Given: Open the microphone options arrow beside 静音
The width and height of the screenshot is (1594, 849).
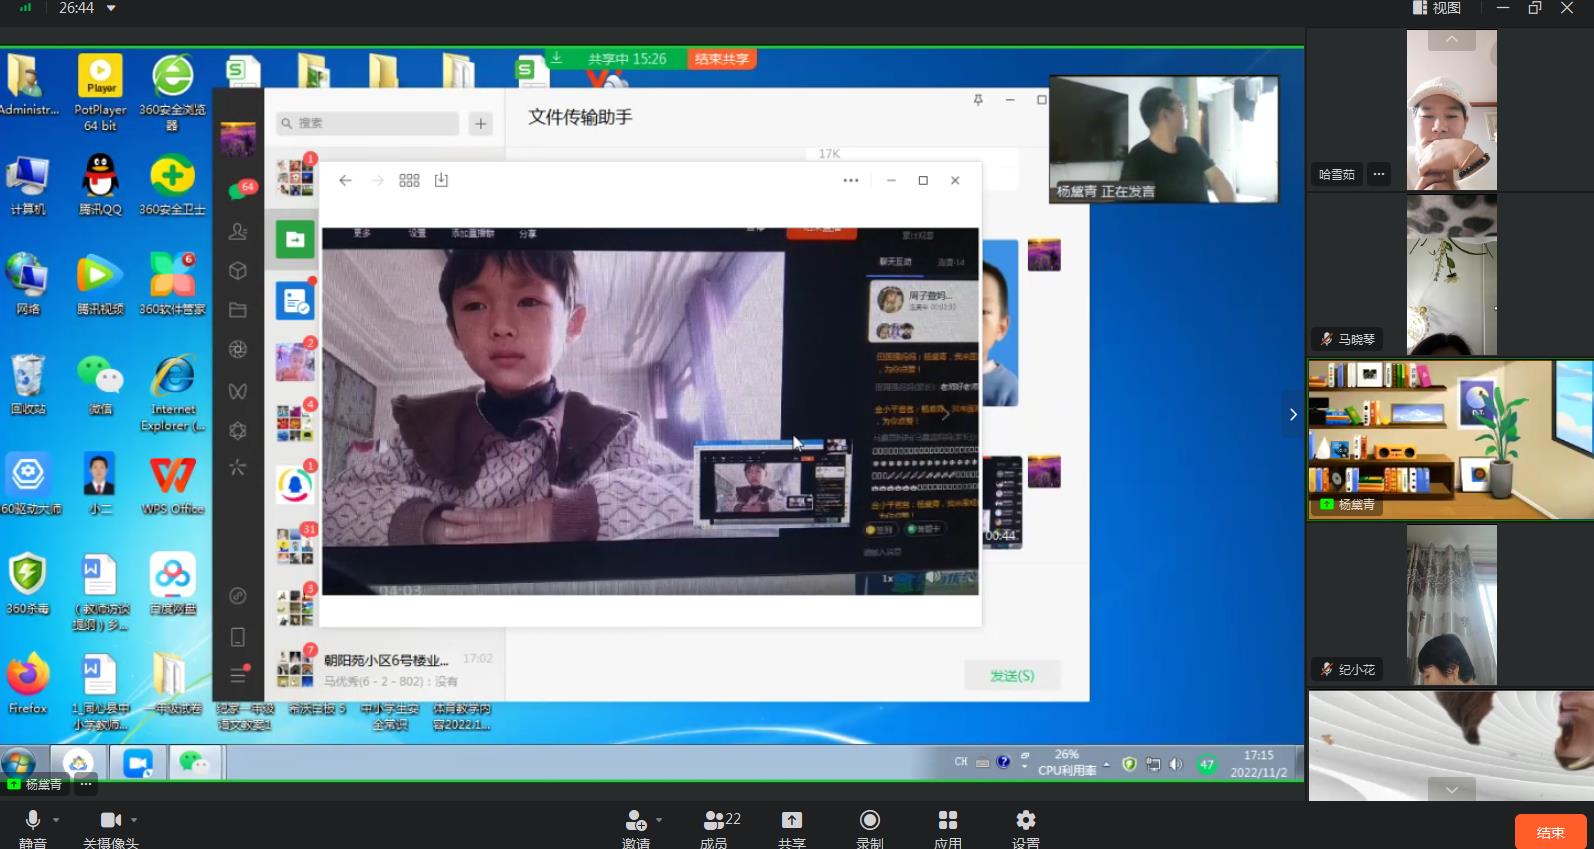Looking at the screenshot, I should click(x=56, y=820).
